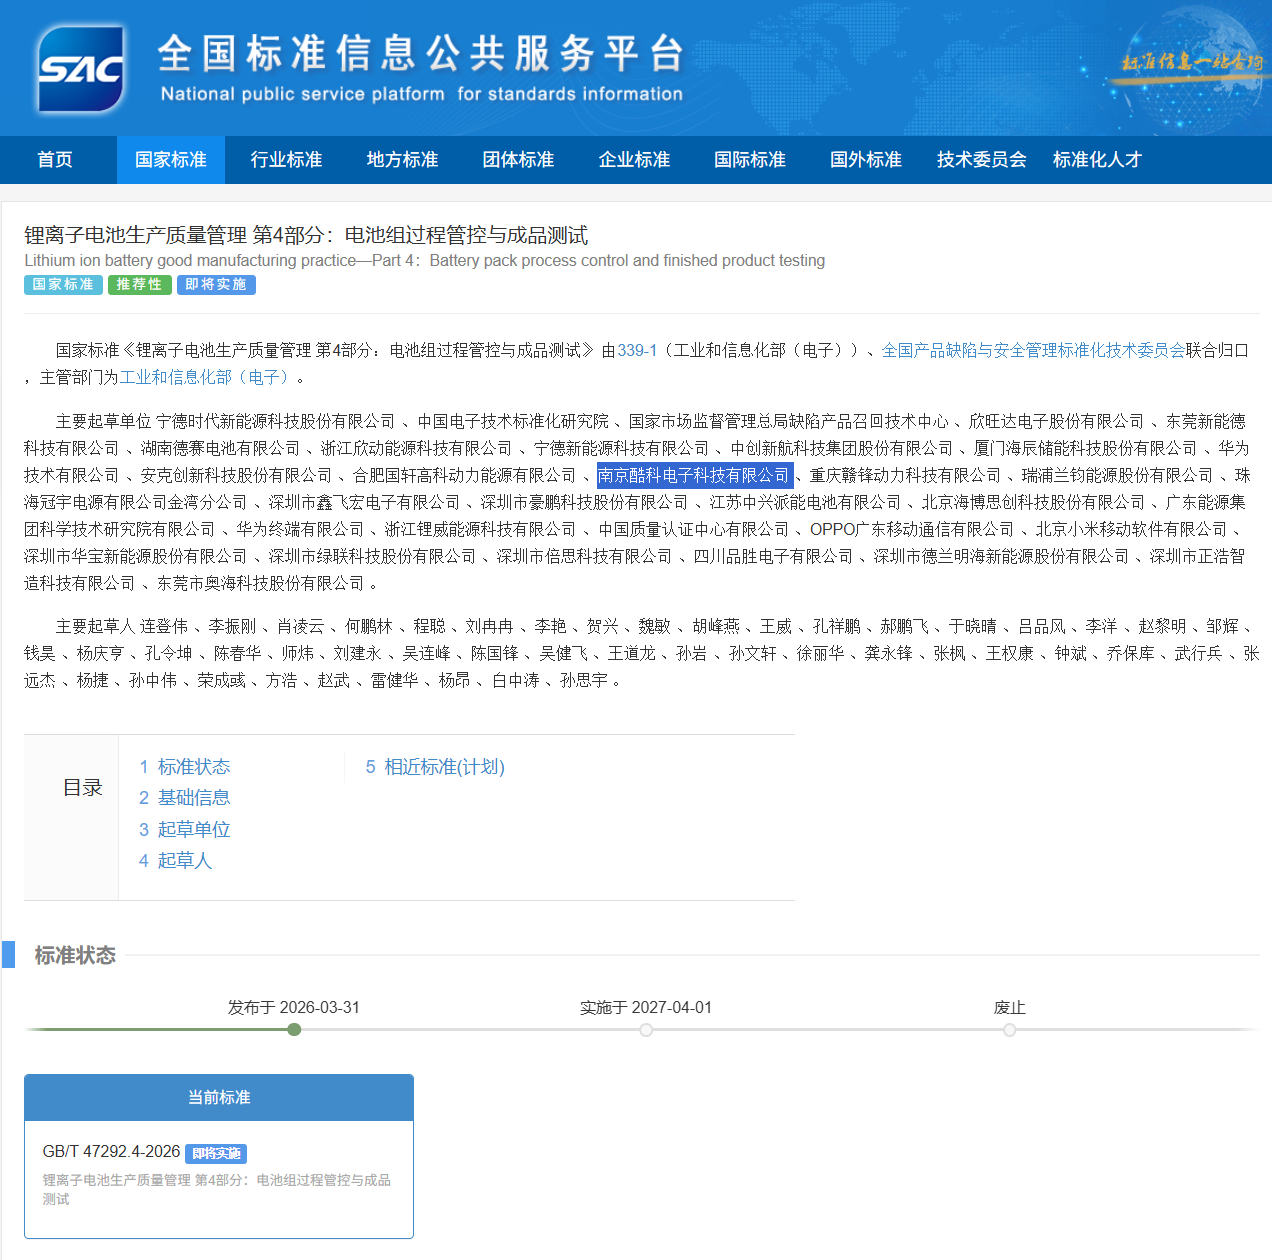Screen dimensions: 1272x1260
Task: Open 全国产品缺陷与安全管理标准化技术委员会 link
Action: [x=1032, y=350]
